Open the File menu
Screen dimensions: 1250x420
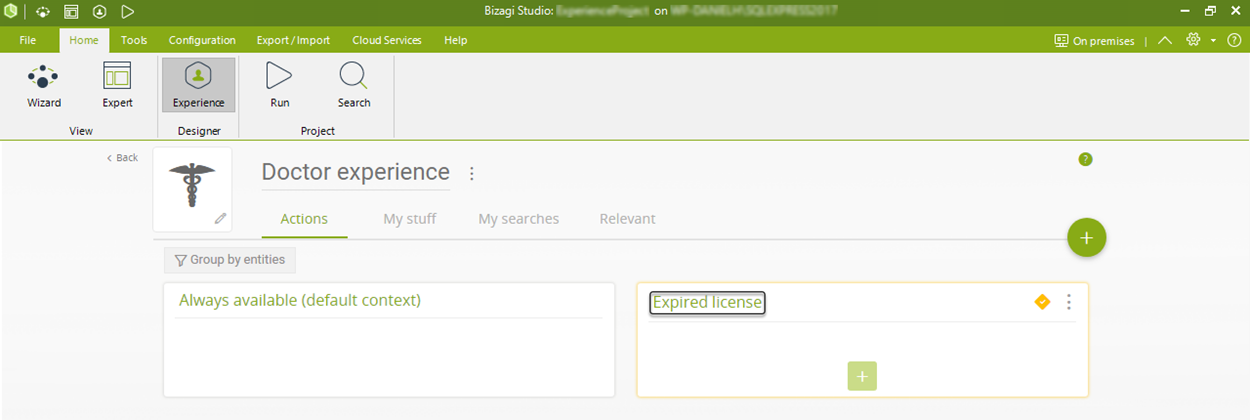coord(28,41)
